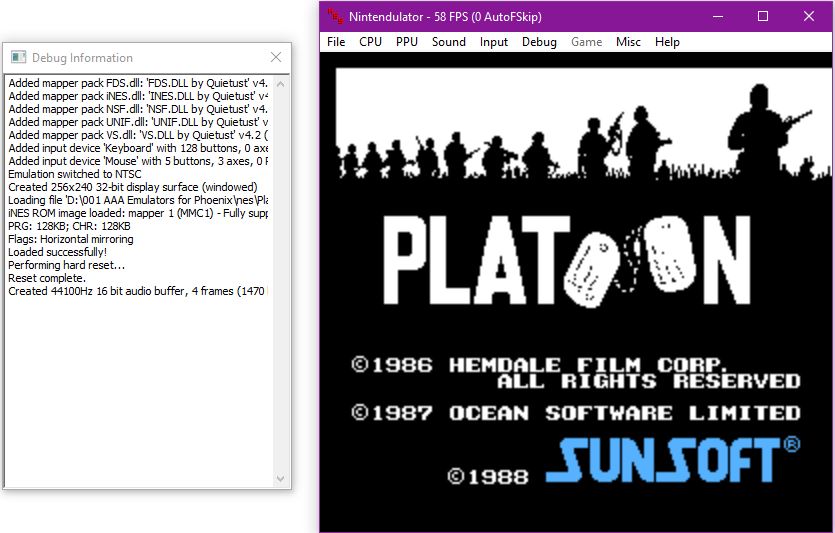Click the debug log scroll up arrow
835x533 pixels.
tap(281, 84)
